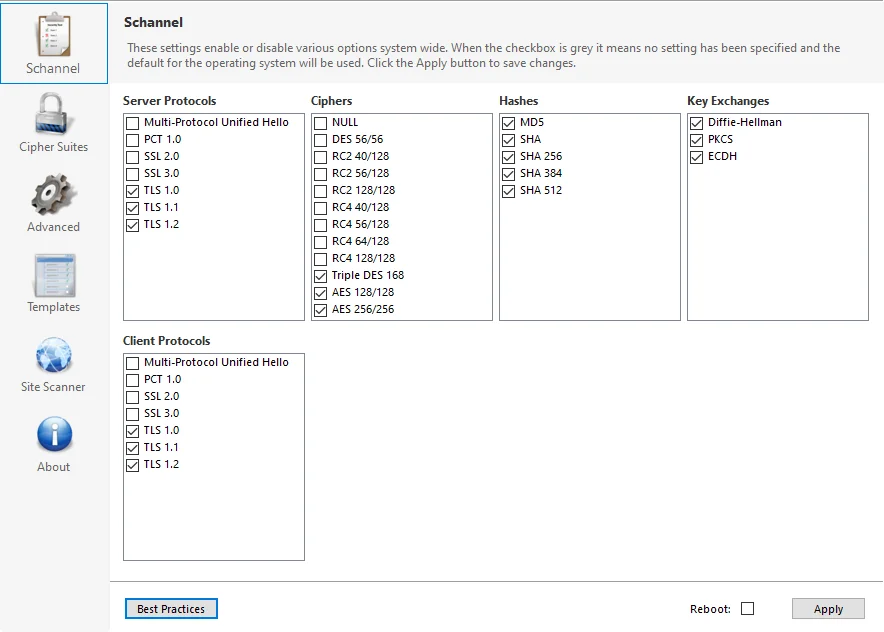This screenshot has width=884, height=632.
Task: Check the RC2 56/128 cipher
Action: pyautogui.click(x=320, y=174)
